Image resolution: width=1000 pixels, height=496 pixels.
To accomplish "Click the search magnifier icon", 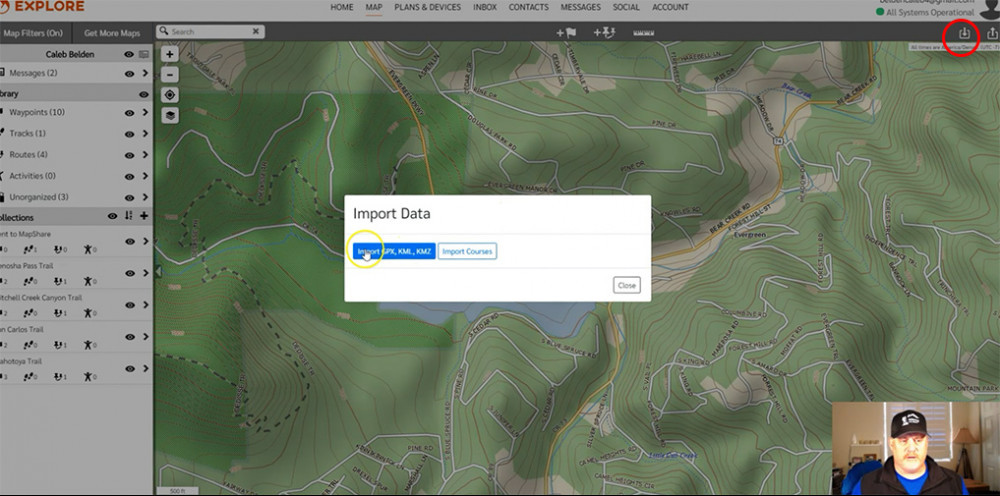I will click(x=163, y=31).
